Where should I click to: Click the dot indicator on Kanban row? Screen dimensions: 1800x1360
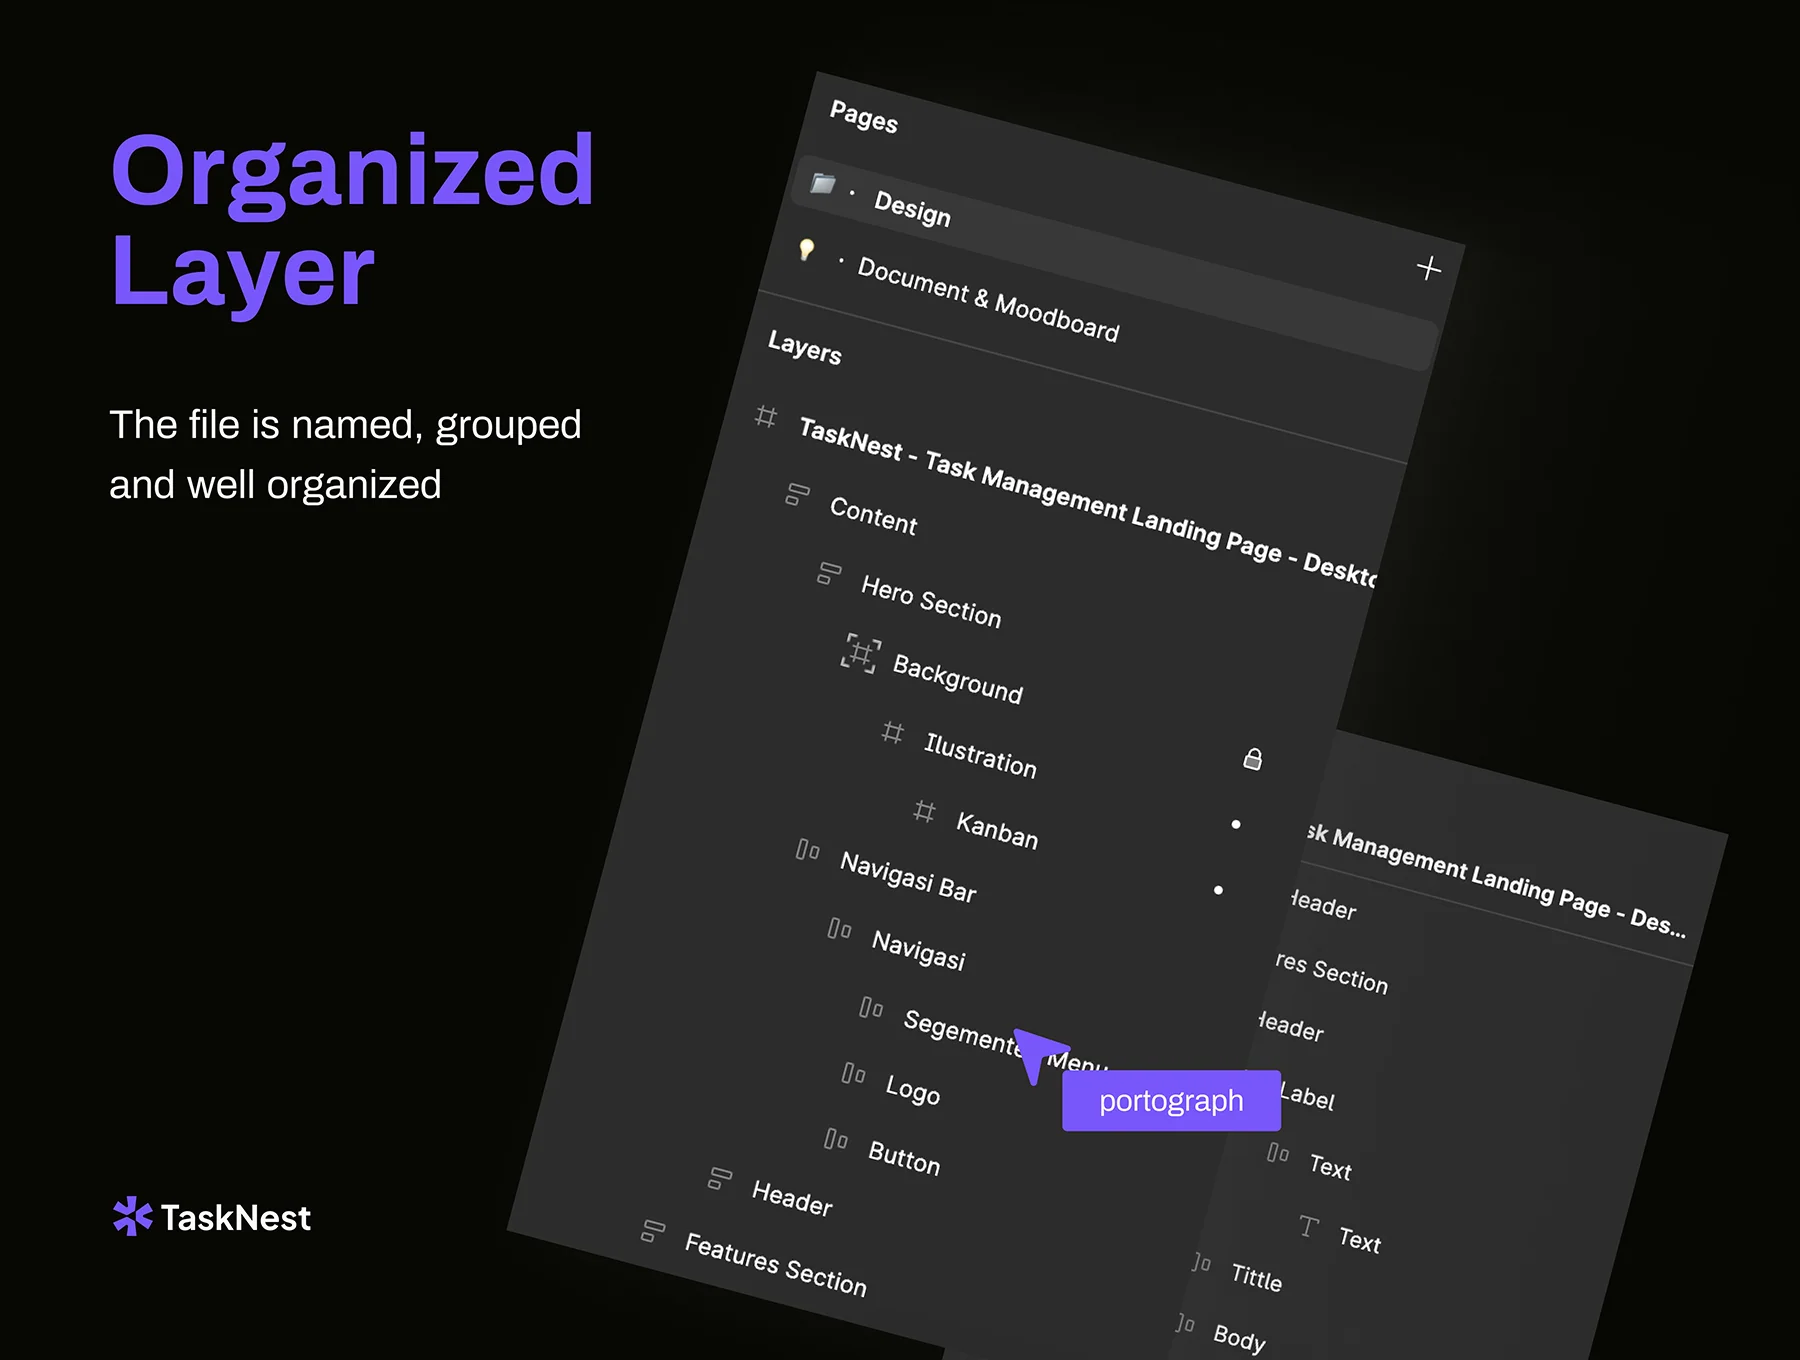pos(1236,824)
